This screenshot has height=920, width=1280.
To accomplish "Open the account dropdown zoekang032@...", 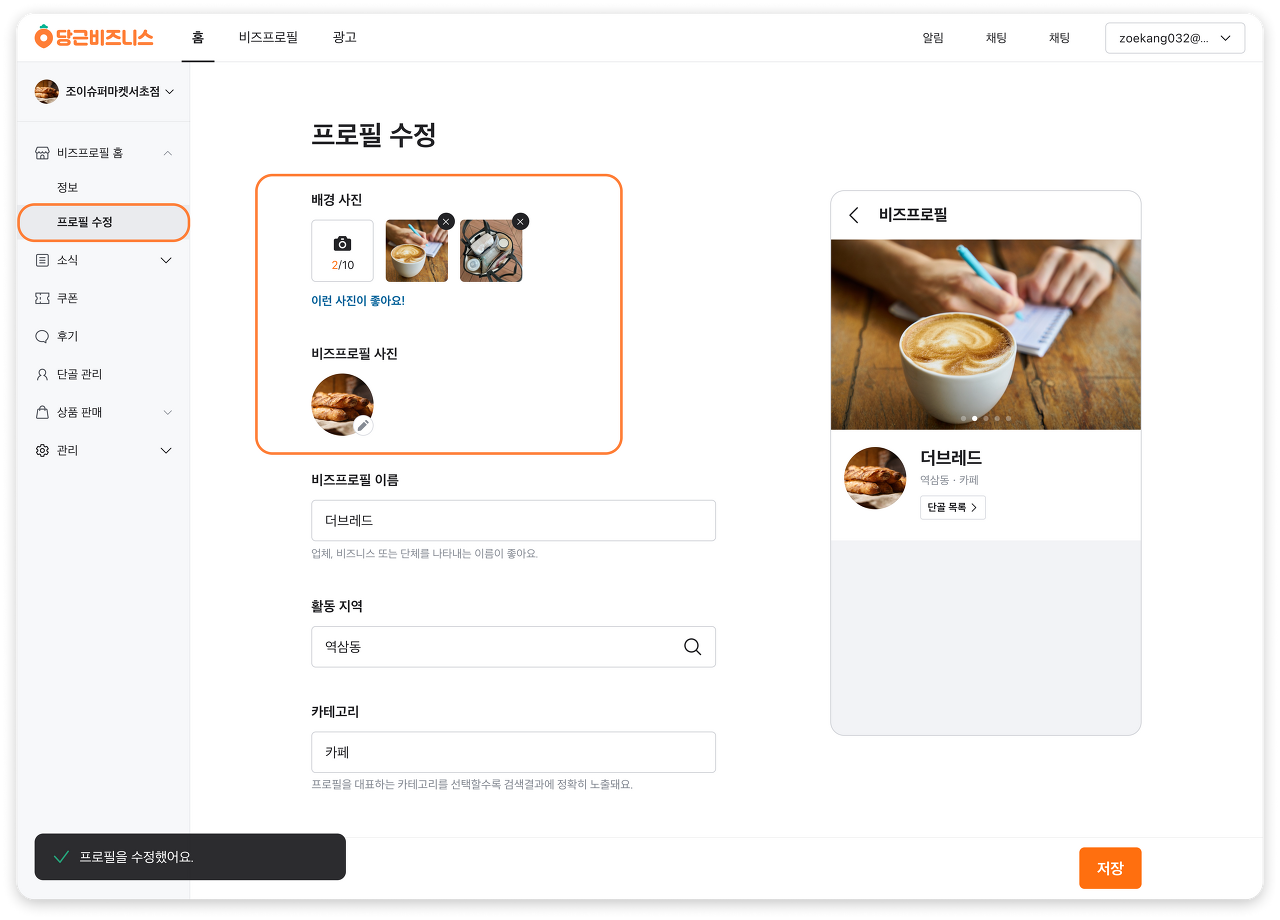I will [1175, 38].
